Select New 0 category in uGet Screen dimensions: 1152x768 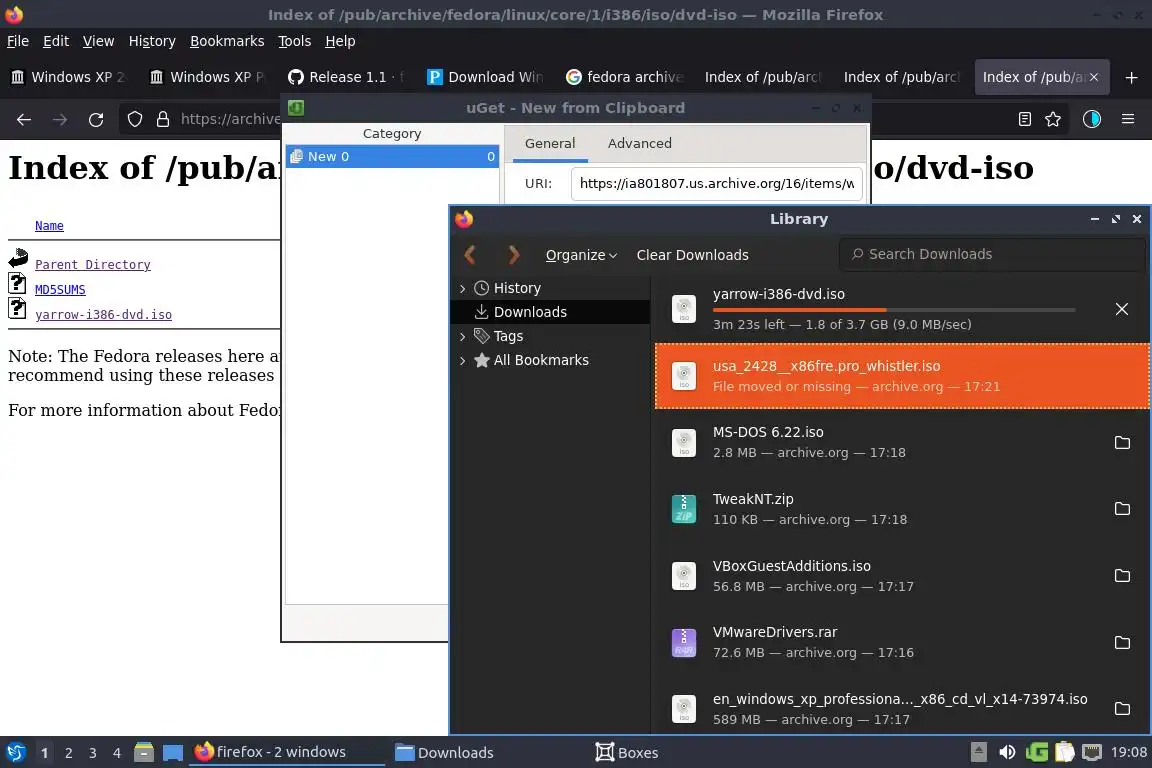392,157
